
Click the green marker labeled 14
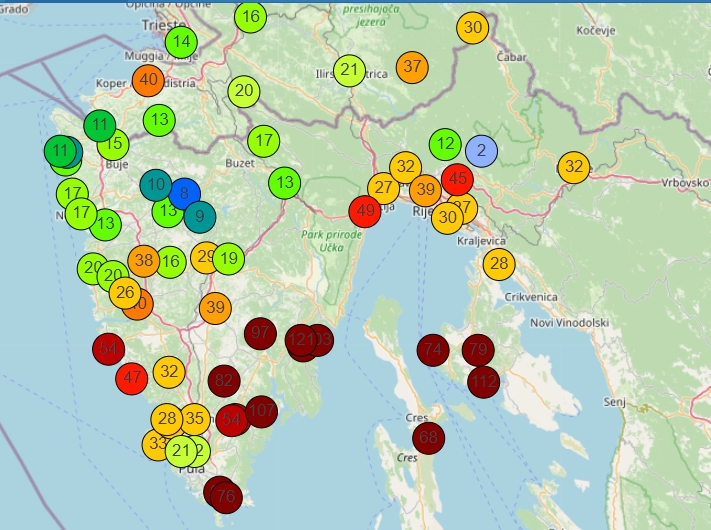point(181,42)
